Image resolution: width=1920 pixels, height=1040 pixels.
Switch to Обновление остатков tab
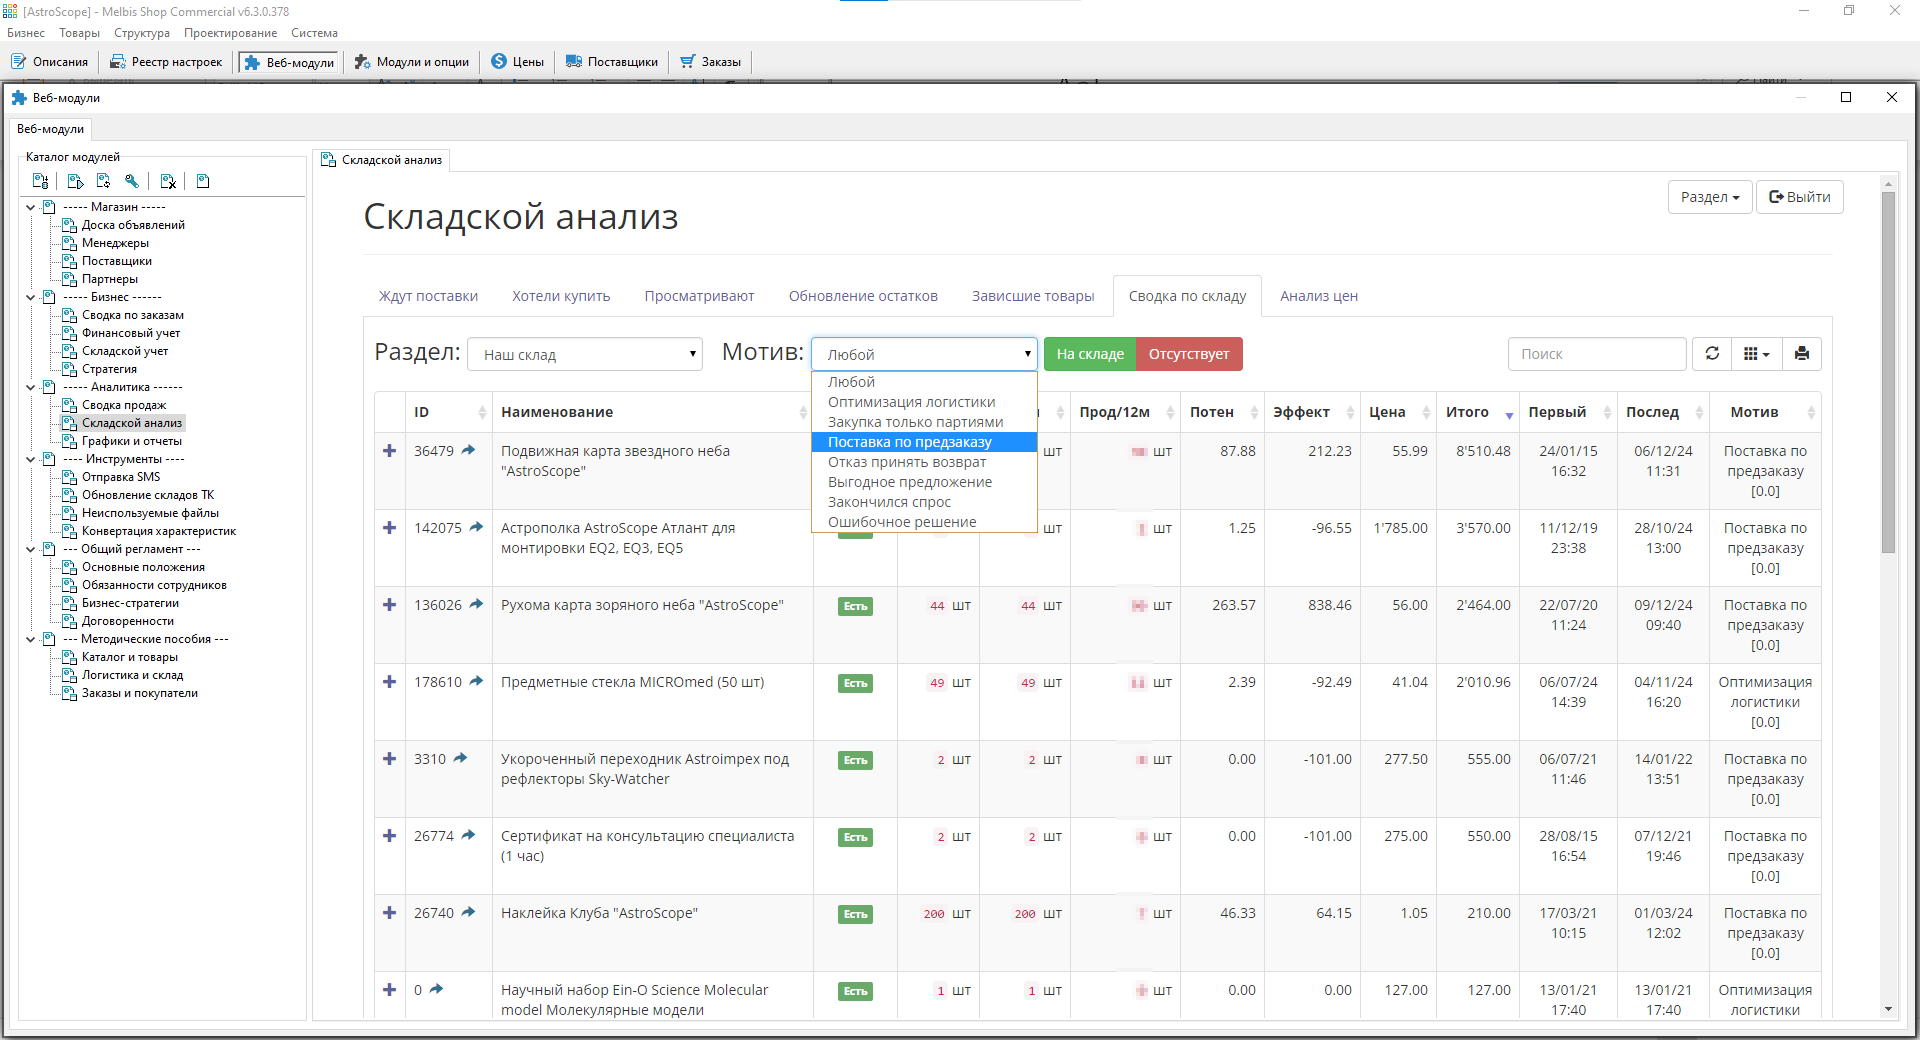point(863,296)
